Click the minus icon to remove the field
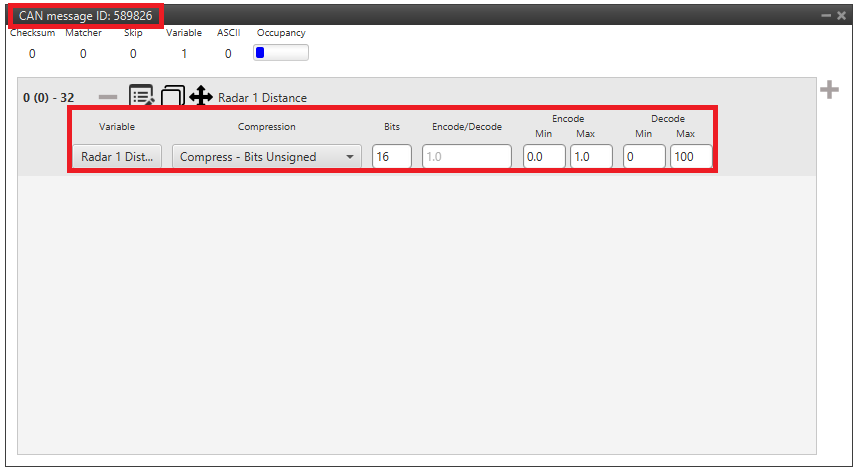This screenshot has height=472, width=856. 108,97
